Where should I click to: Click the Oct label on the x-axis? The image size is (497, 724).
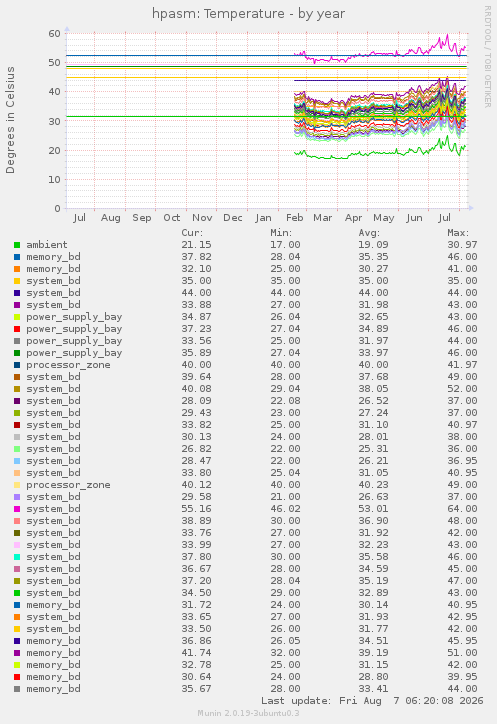click(172, 217)
